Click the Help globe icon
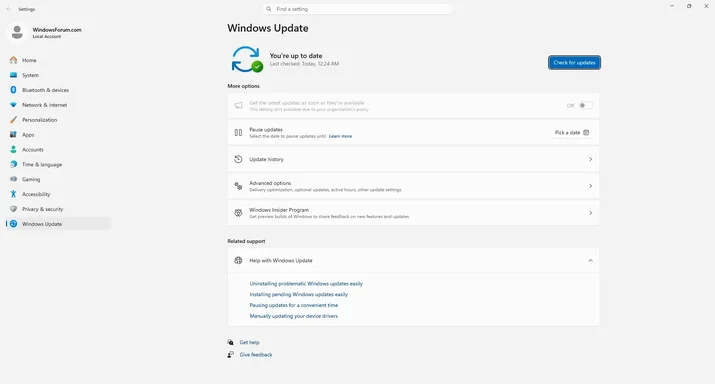Screen dimensions: 715x384 coord(238,260)
